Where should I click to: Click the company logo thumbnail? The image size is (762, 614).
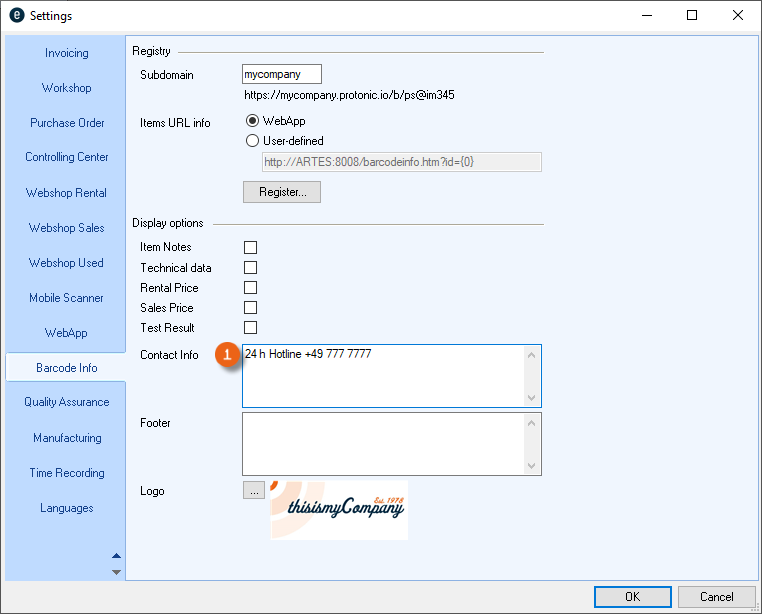[x=338, y=510]
